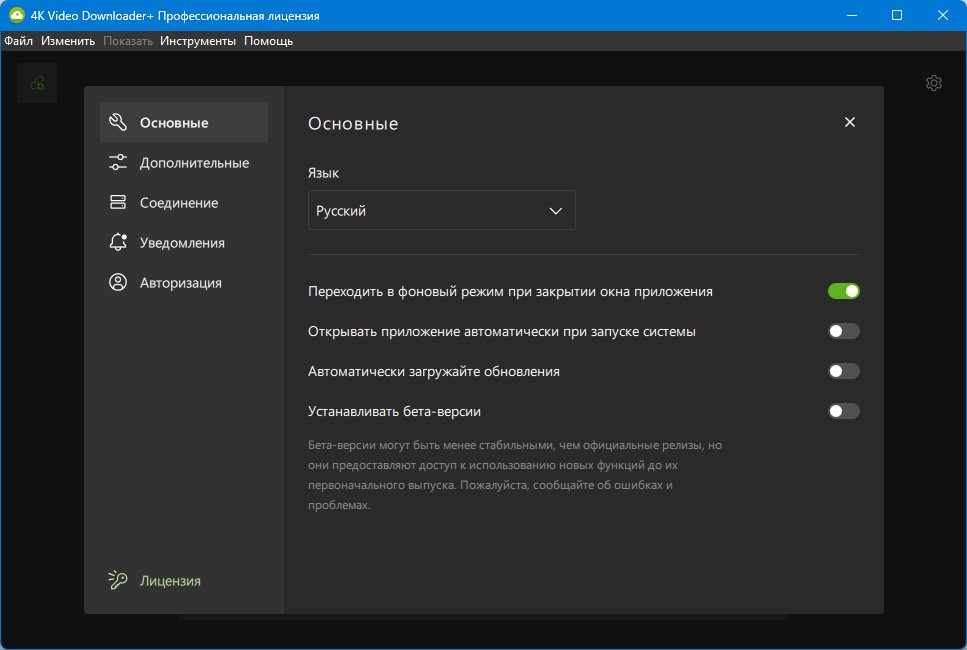The width and height of the screenshot is (967, 650).
Task: Disable background mode on window close
Action: coord(844,291)
